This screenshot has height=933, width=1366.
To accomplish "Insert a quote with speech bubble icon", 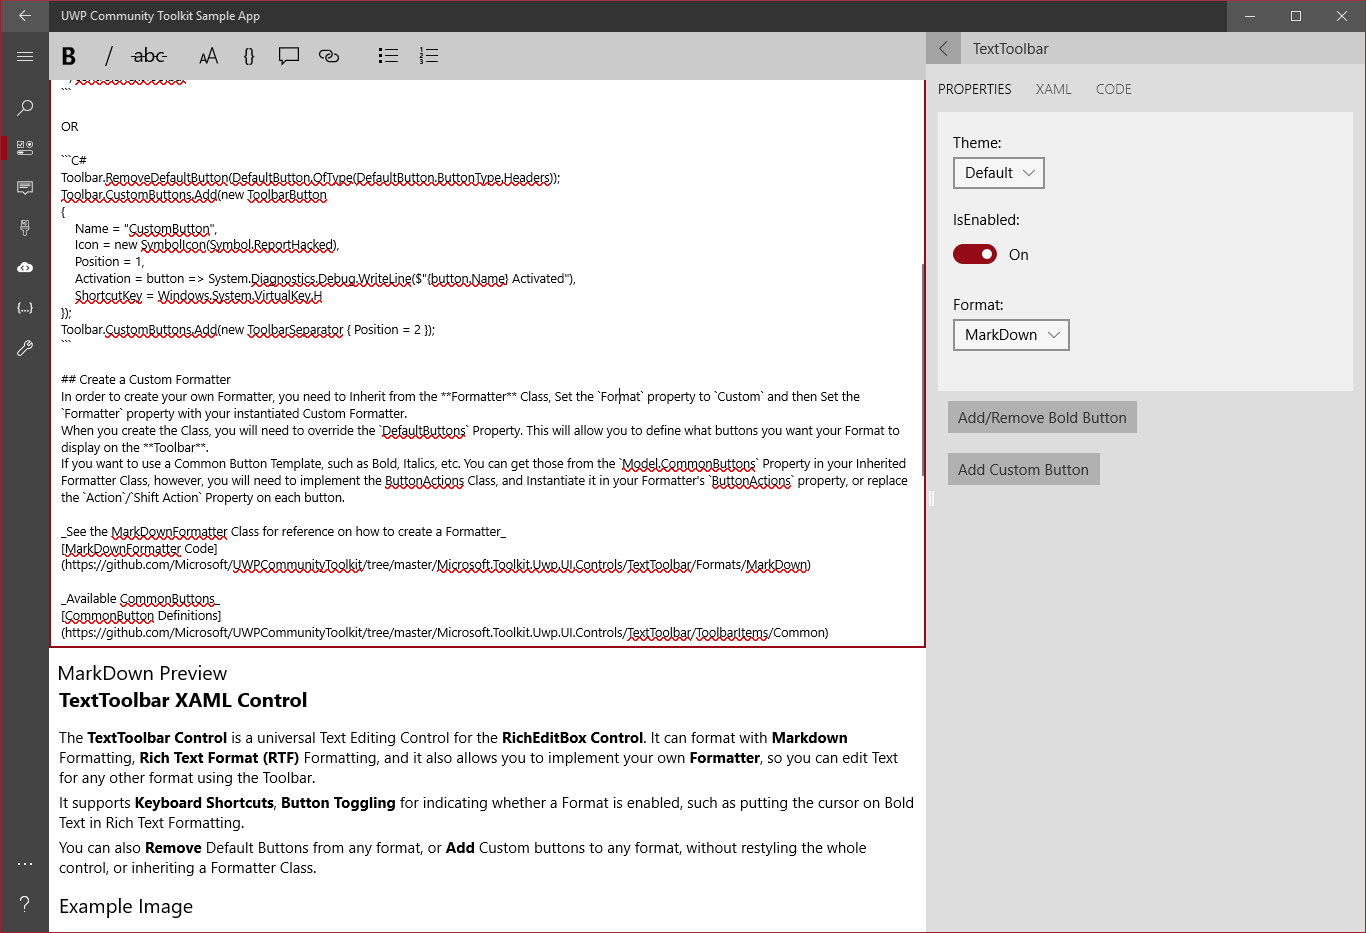I will [x=289, y=56].
